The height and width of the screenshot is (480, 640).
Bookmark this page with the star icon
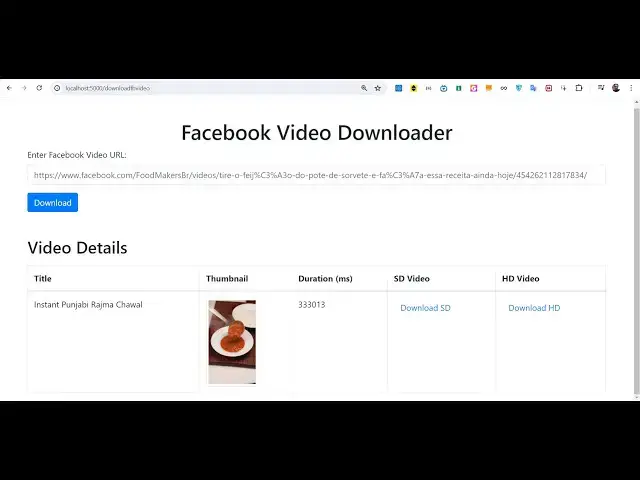point(378,88)
